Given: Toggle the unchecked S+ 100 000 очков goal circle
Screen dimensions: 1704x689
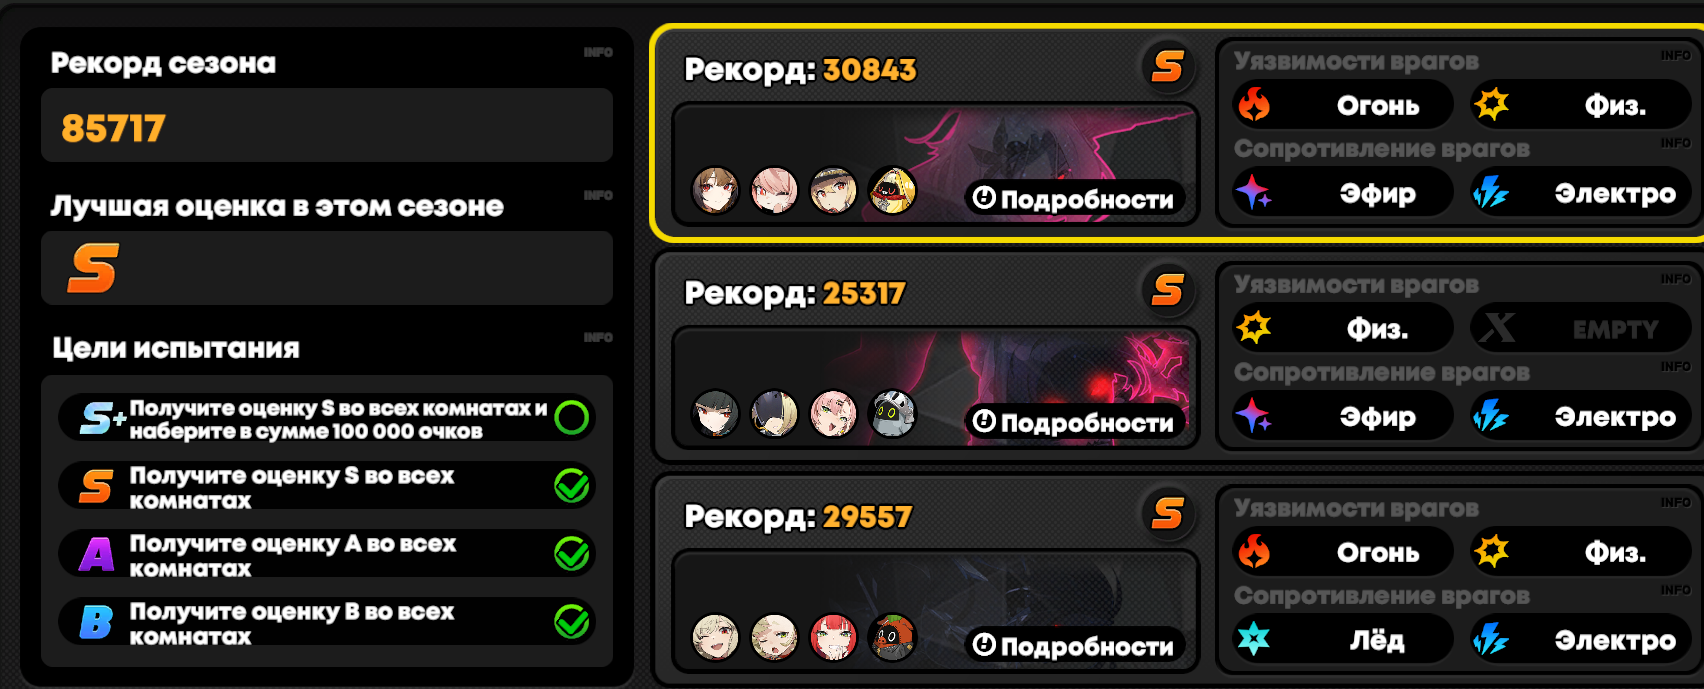Looking at the screenshot, I should point(572,417).
